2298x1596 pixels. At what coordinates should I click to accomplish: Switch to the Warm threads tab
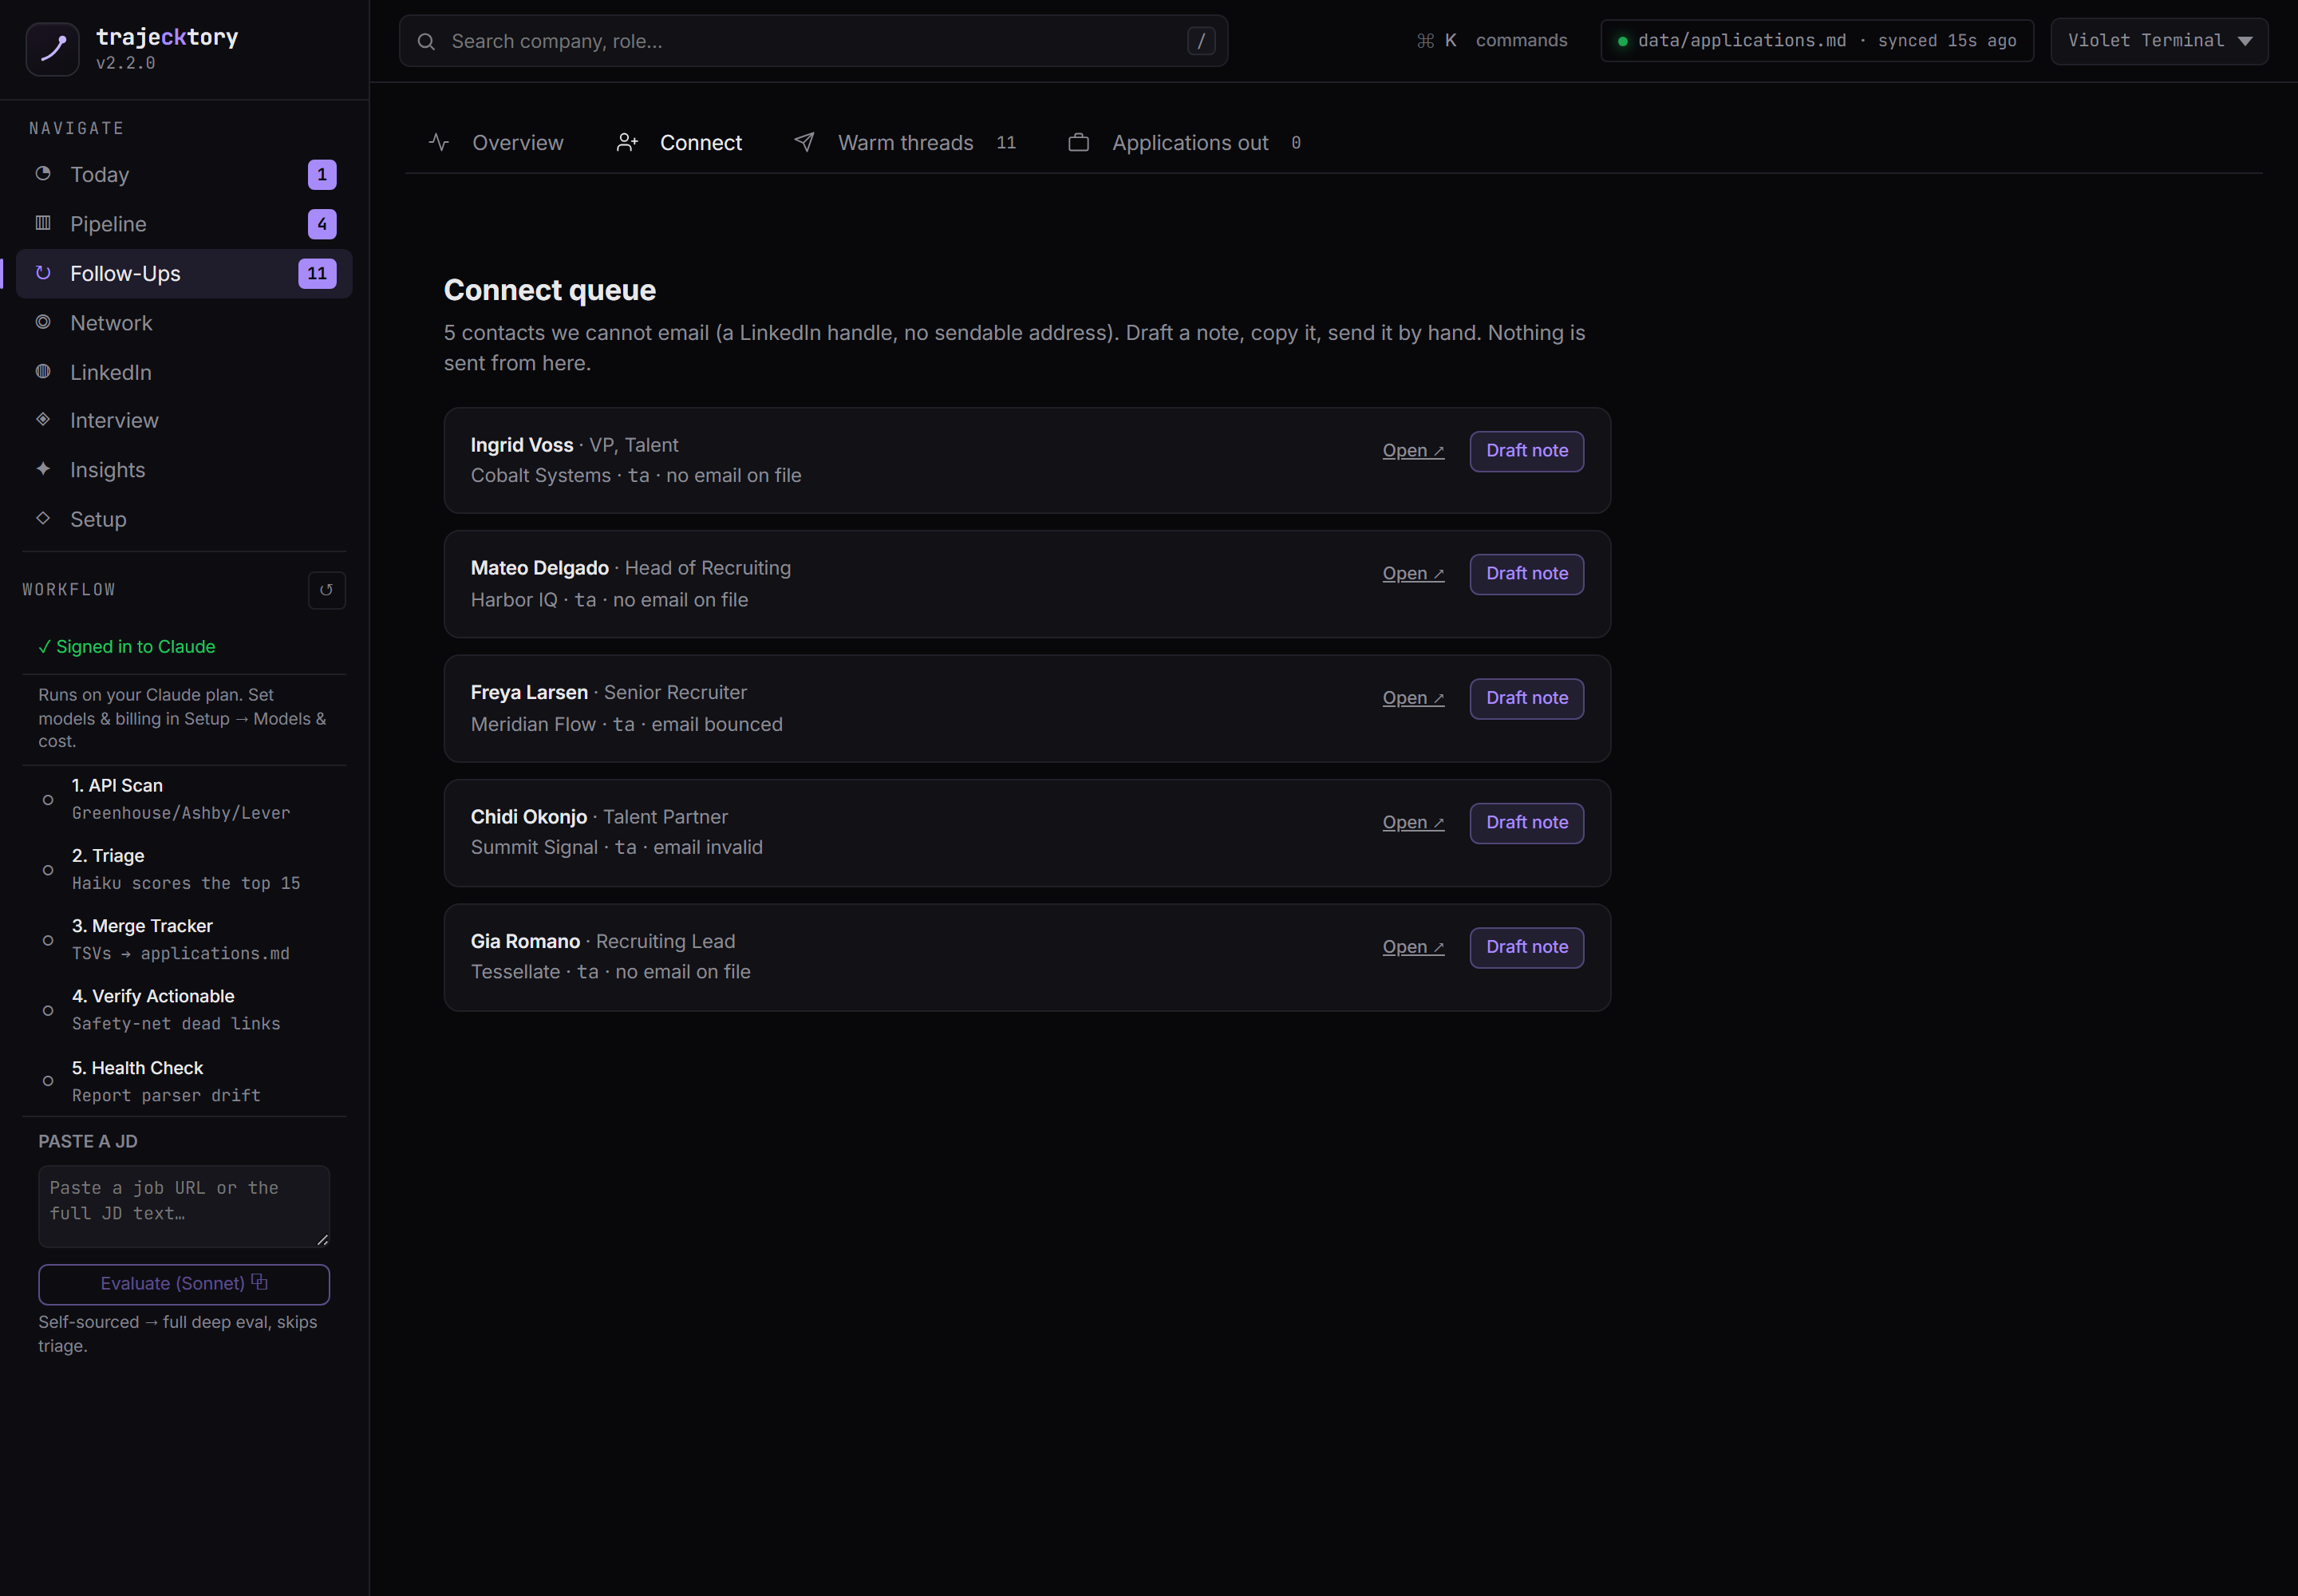[x=905, y=143]
